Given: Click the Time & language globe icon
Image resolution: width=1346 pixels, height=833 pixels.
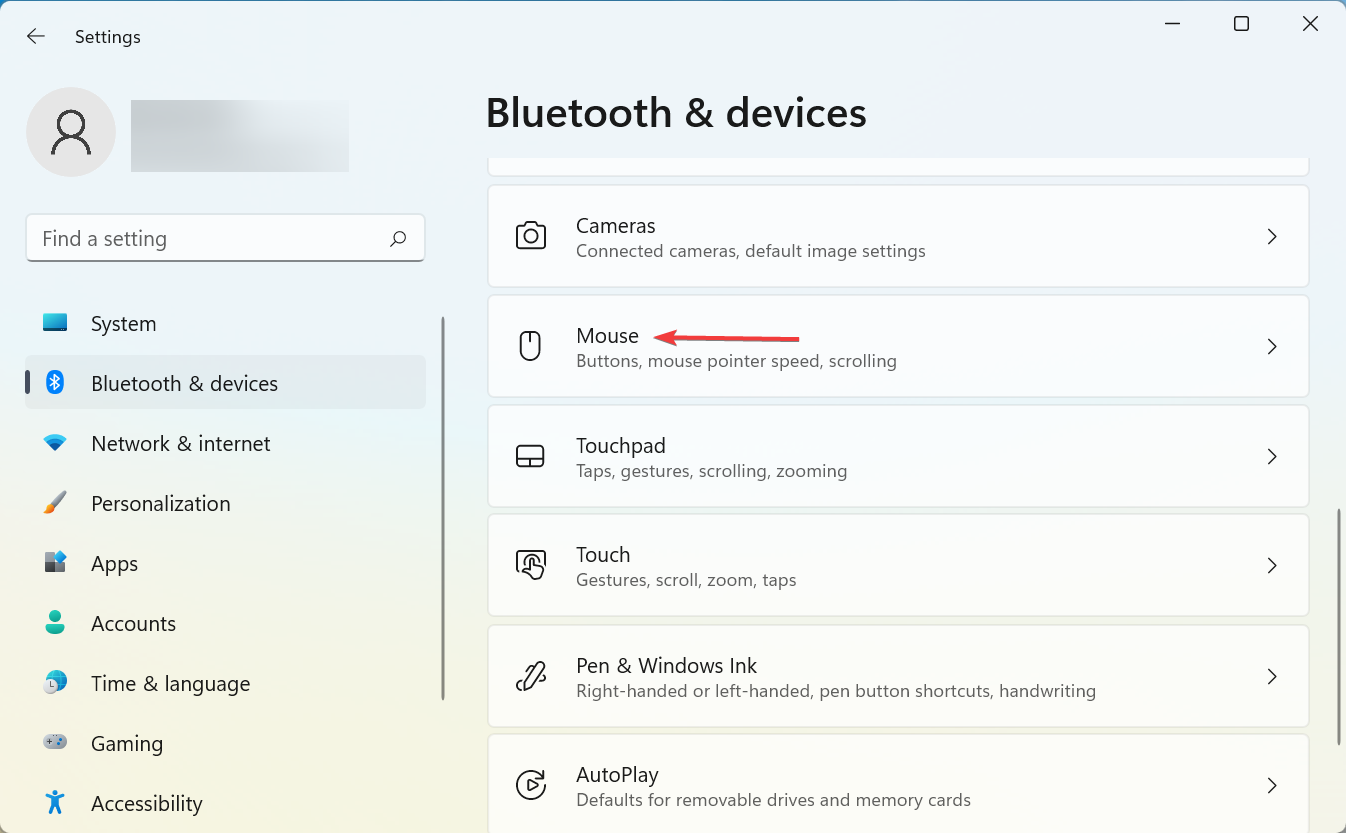Looking at the screenshot, I should click(55, 682).
